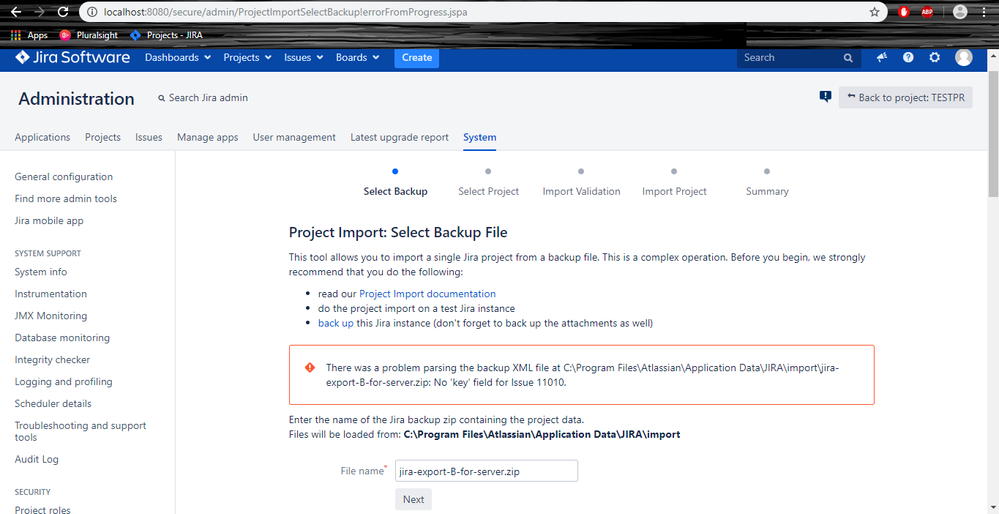Open Chrome's three-dot menu

pos(984,12)
